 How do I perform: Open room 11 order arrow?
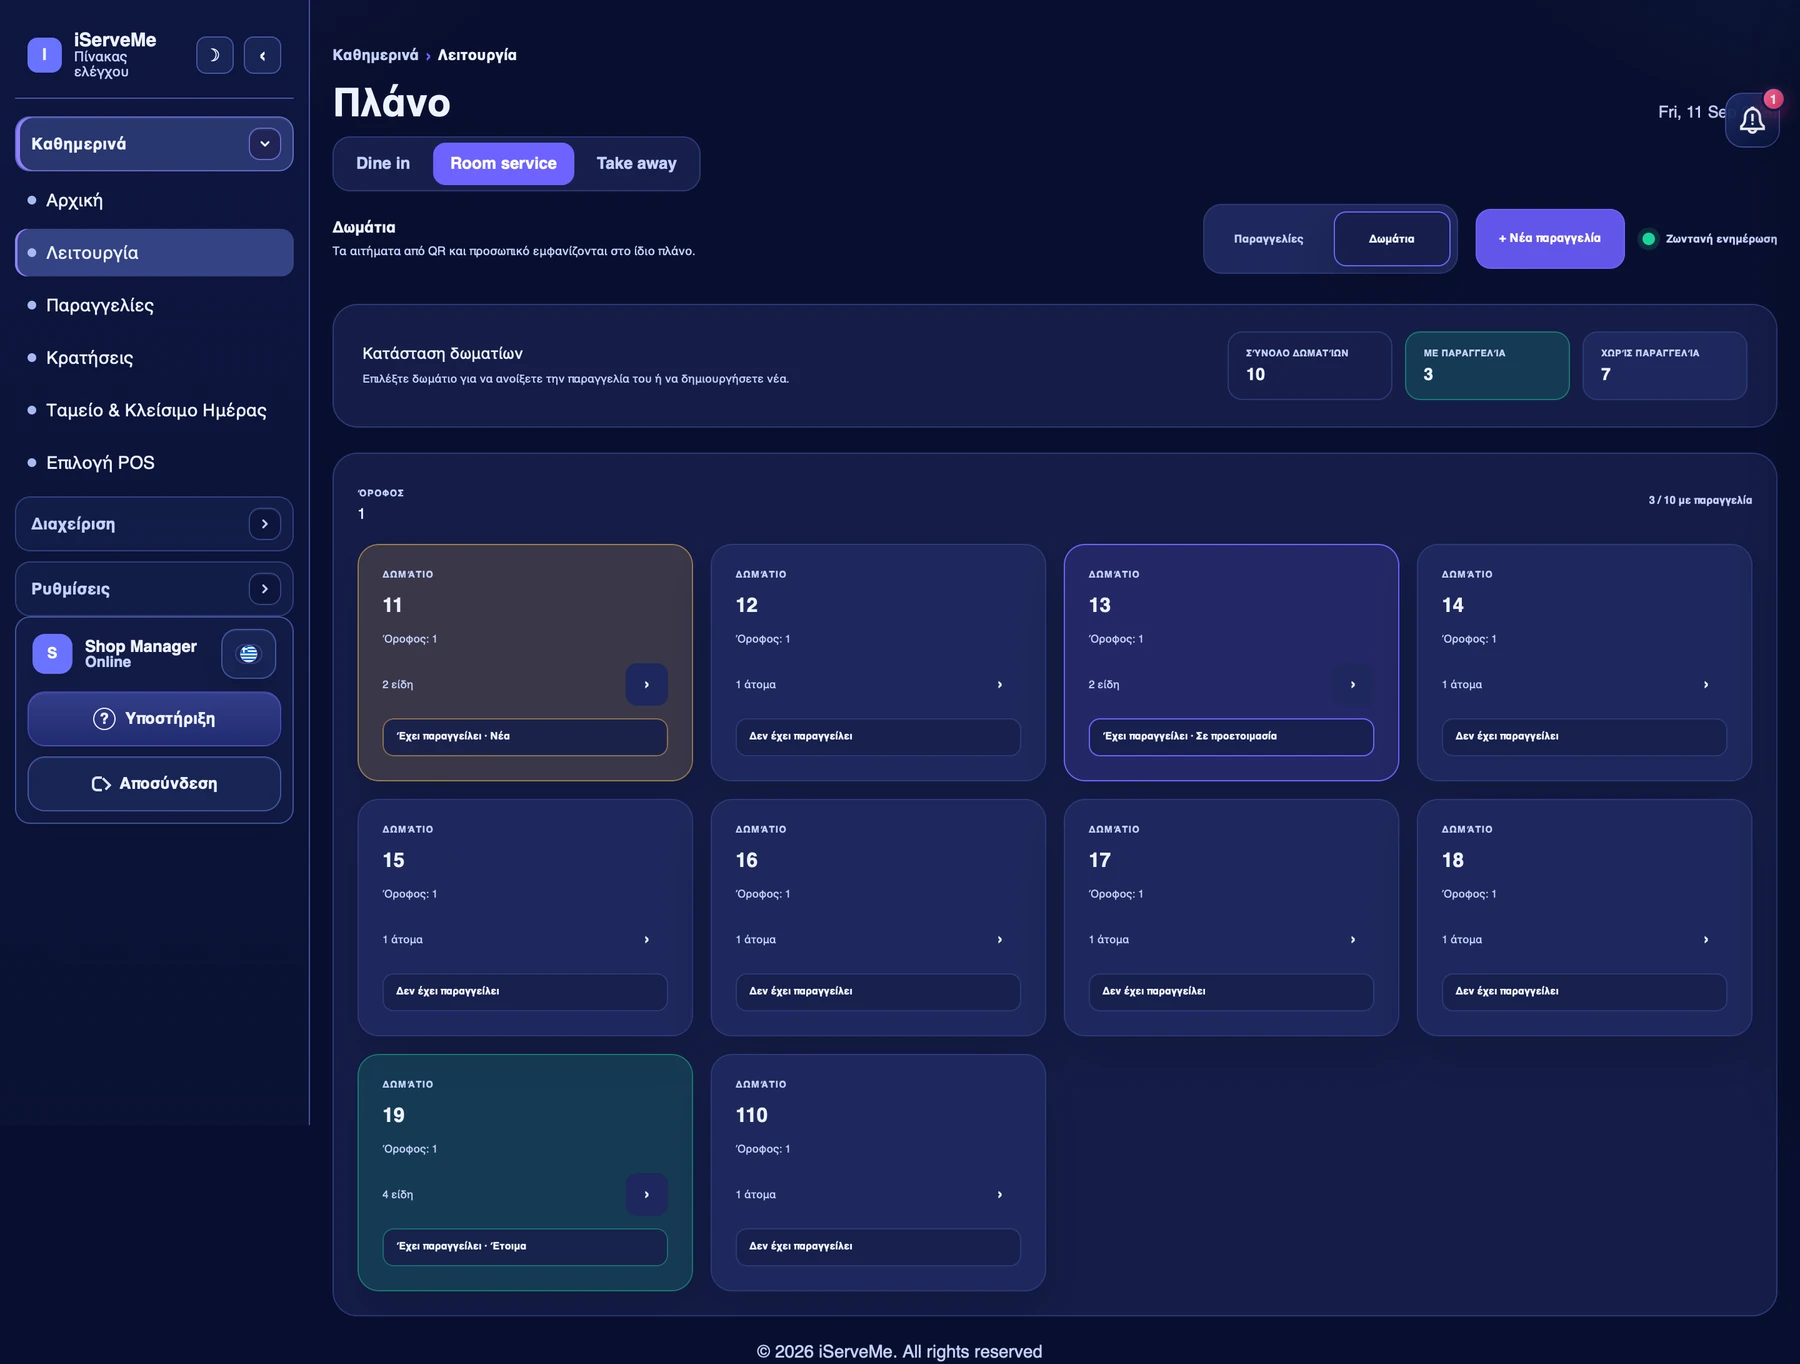(x=647, y=685)
